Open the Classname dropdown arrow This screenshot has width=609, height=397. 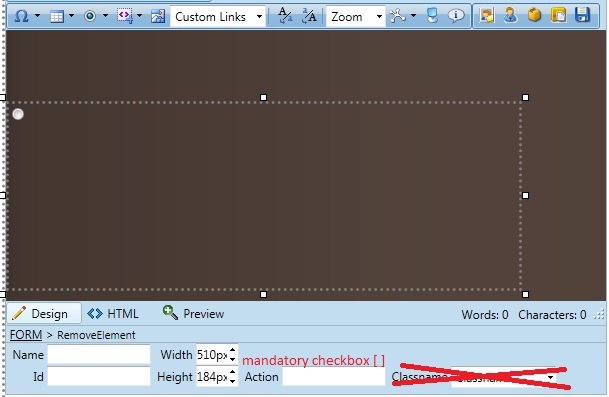(x=550, y=377)
